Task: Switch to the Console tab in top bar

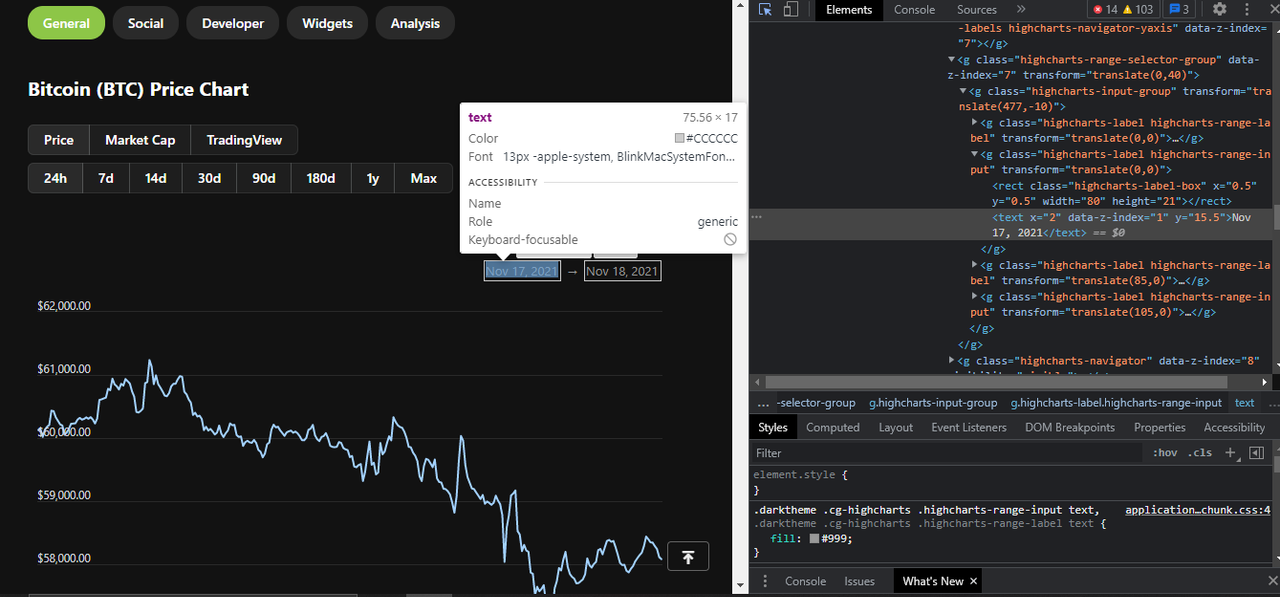Action: coord(914,9)
